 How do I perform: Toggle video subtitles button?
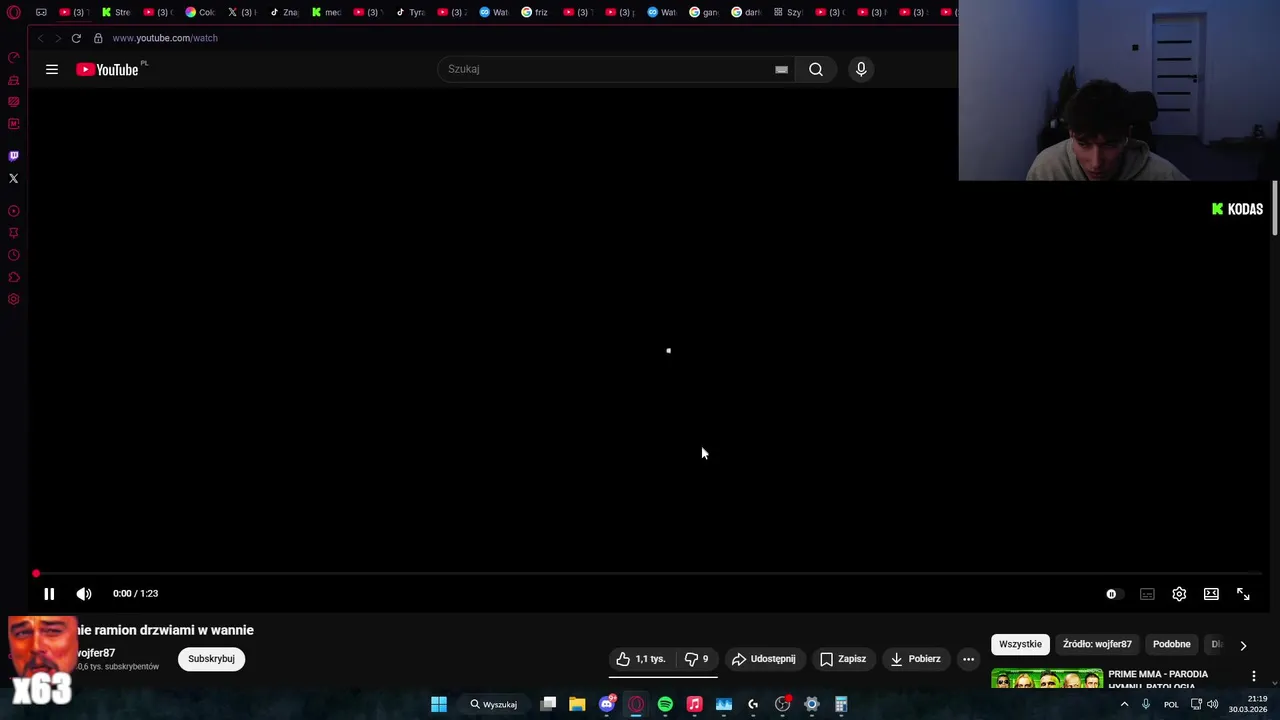tap(1147, 594)
